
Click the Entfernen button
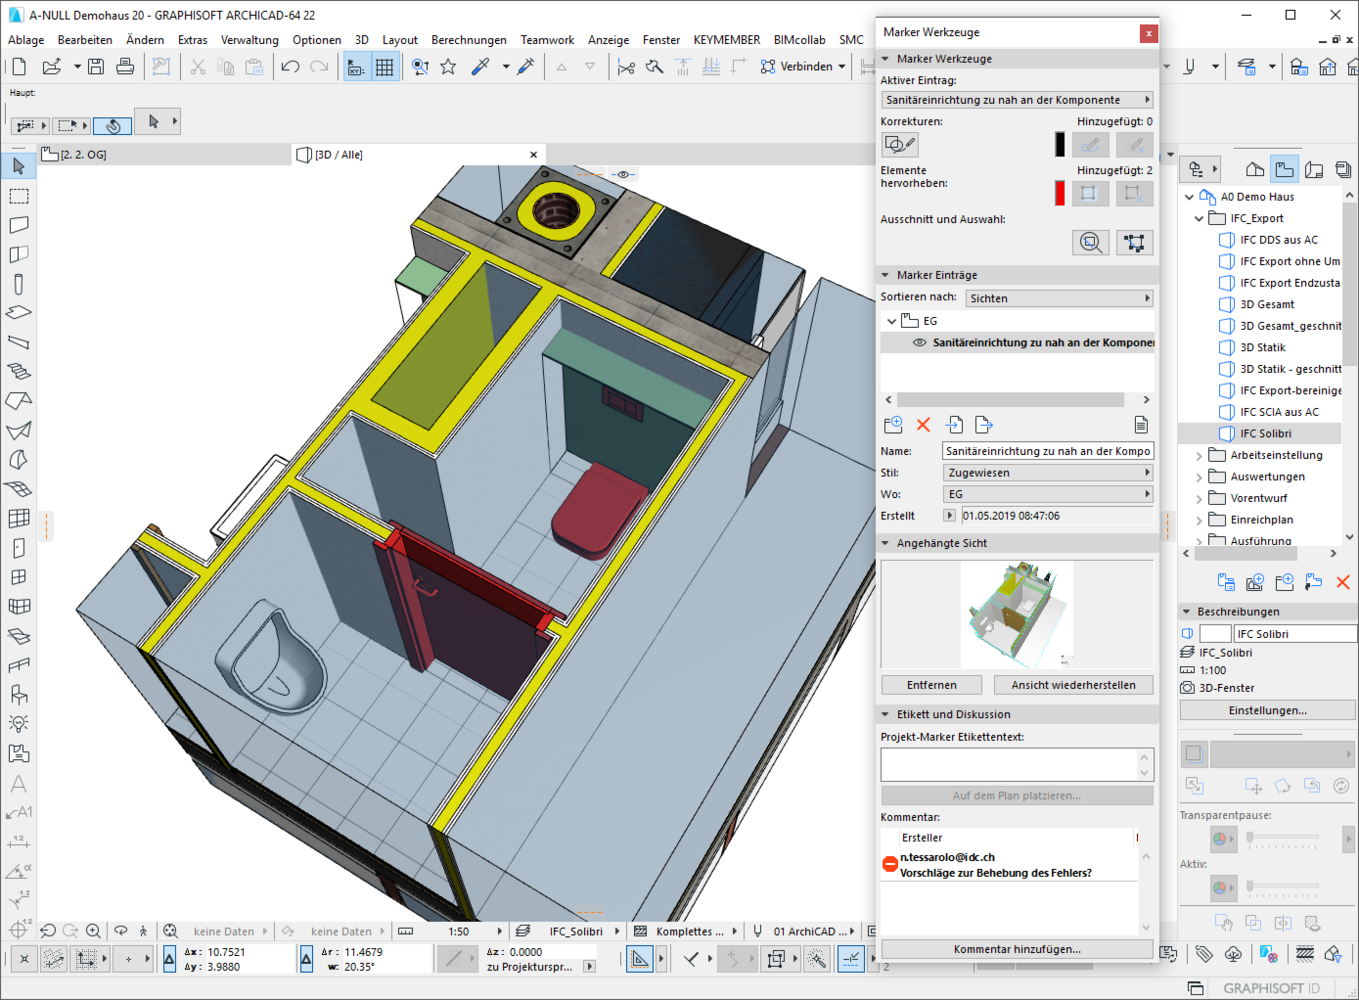click(x=931, y=685)
